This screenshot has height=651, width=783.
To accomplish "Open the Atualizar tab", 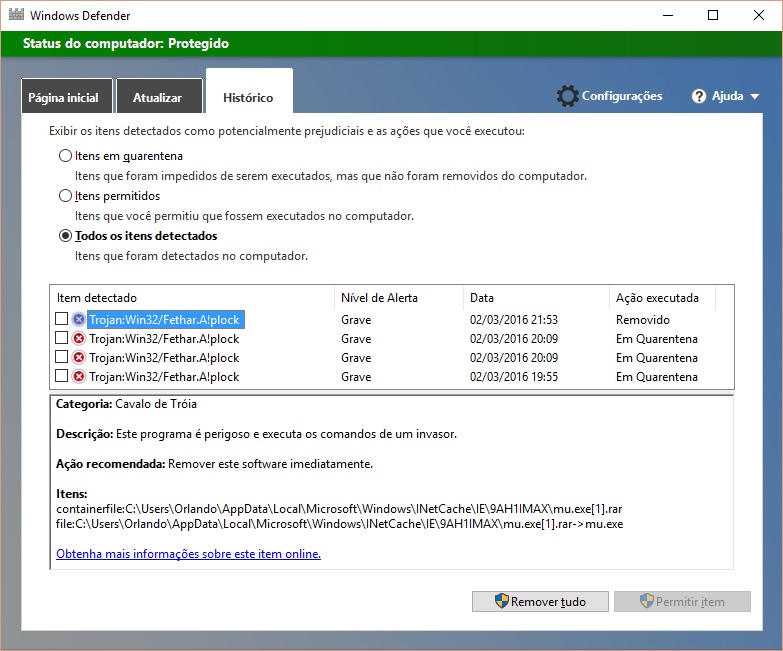I will 158,98.
